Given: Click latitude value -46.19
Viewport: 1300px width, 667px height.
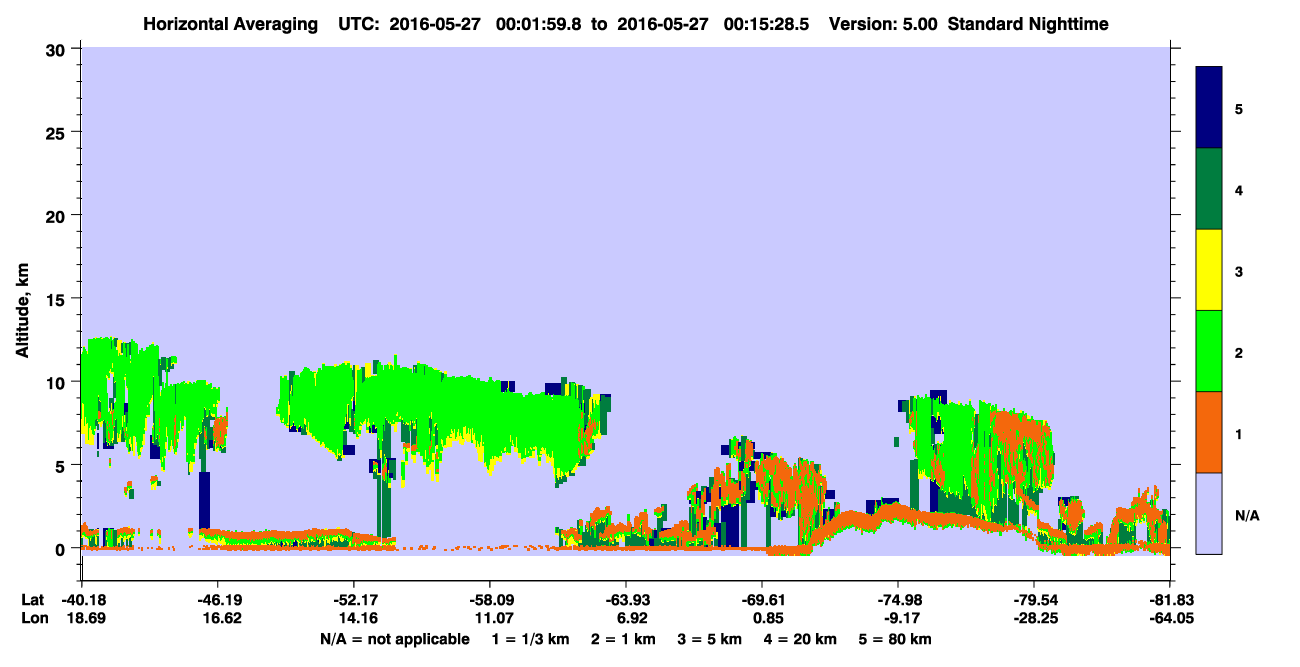Looking at the screenshot, I should click(x=217, y=600).
